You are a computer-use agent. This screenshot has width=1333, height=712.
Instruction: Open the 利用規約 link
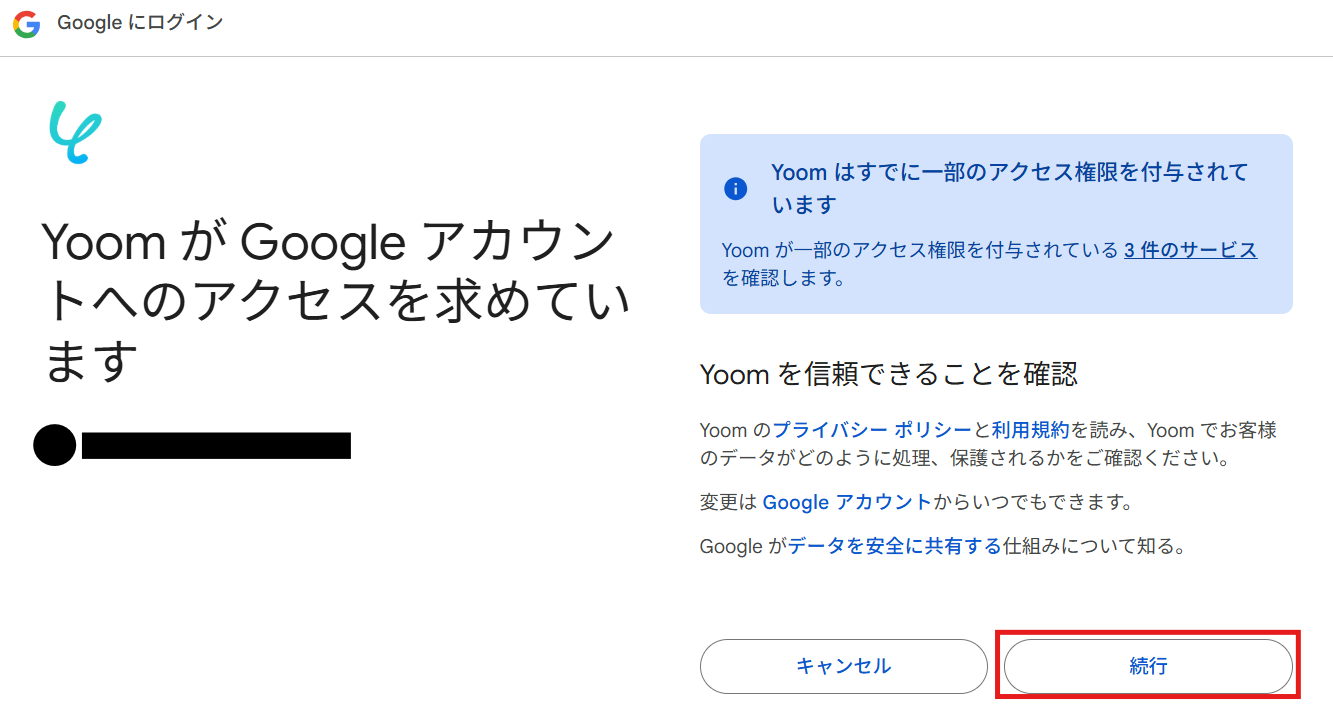[1030, 431]
